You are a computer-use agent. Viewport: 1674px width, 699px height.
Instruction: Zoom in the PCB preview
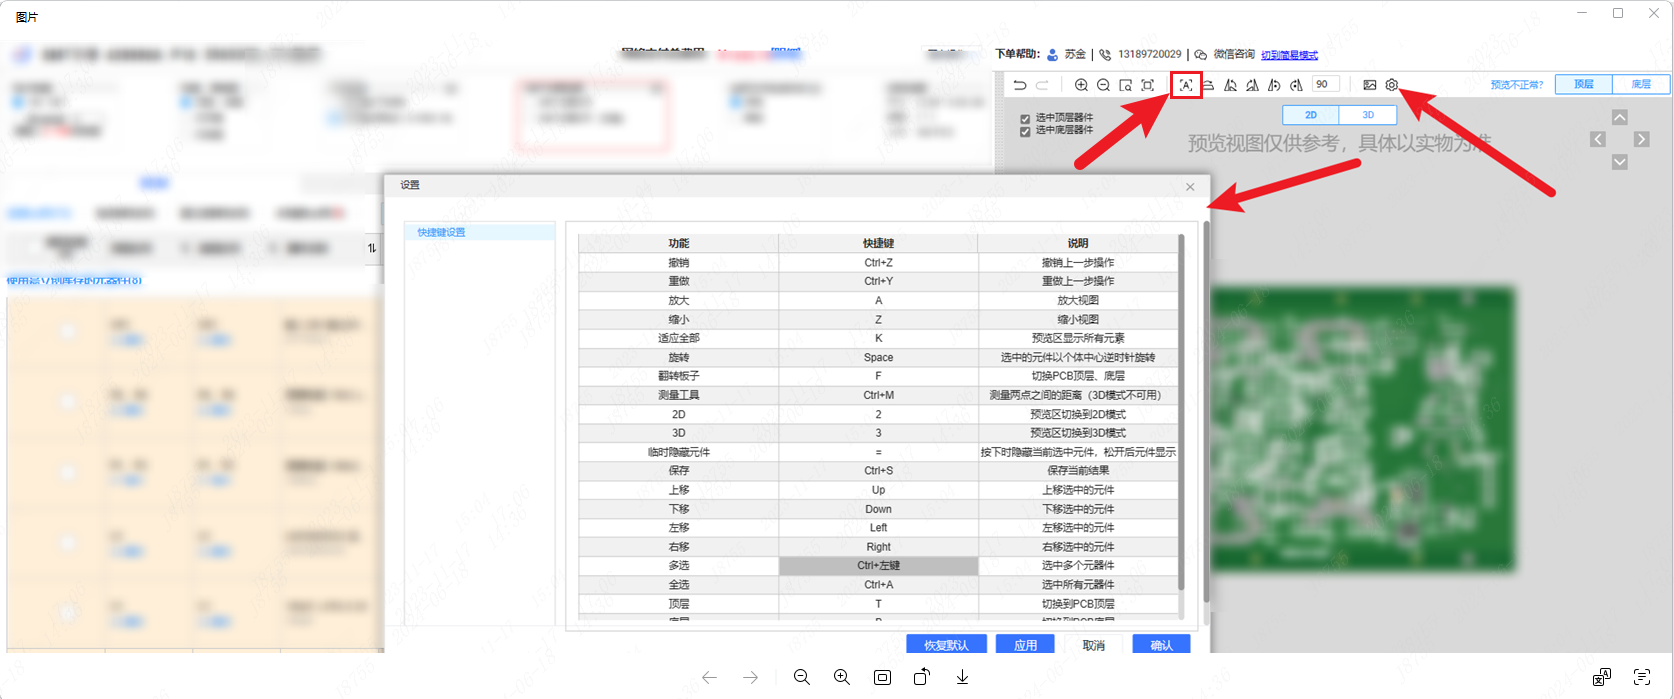[x=1081, y=85]
